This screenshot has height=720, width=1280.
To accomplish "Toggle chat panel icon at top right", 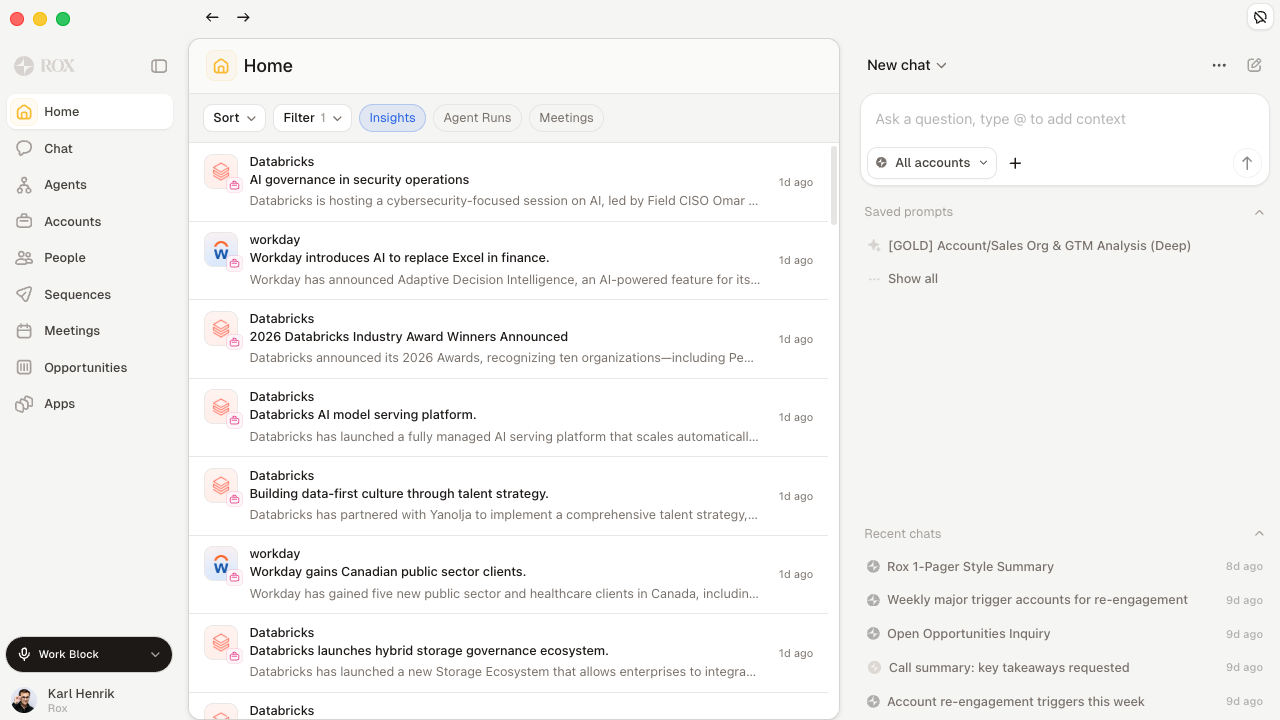I will pos(1260,18).
